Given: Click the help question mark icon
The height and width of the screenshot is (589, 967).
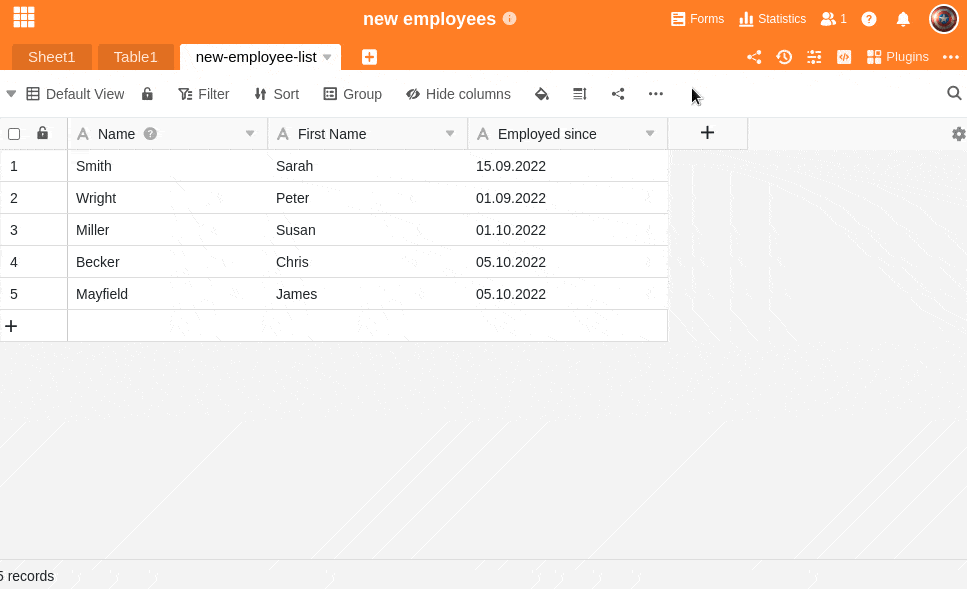Looking at the screenshot, I should [x=869, y=19].
